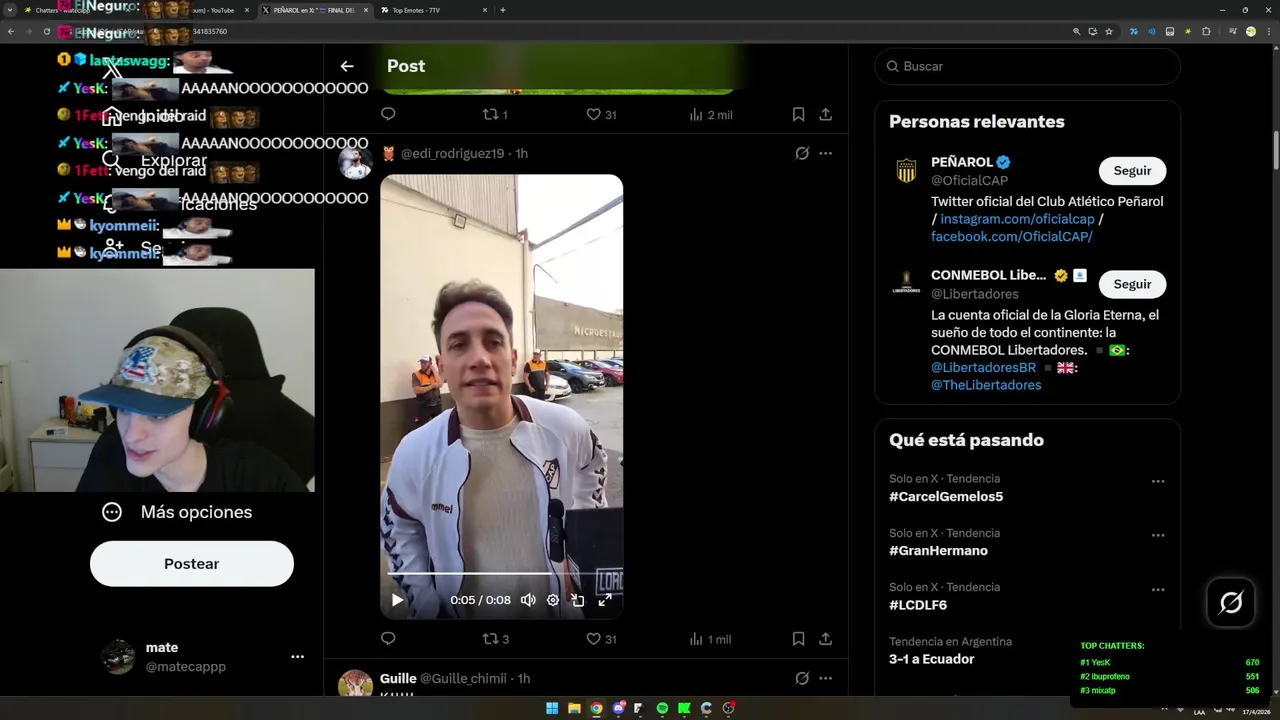Open the @LibertadoresBR mention

pyautogui.click(x=983, y=368)
